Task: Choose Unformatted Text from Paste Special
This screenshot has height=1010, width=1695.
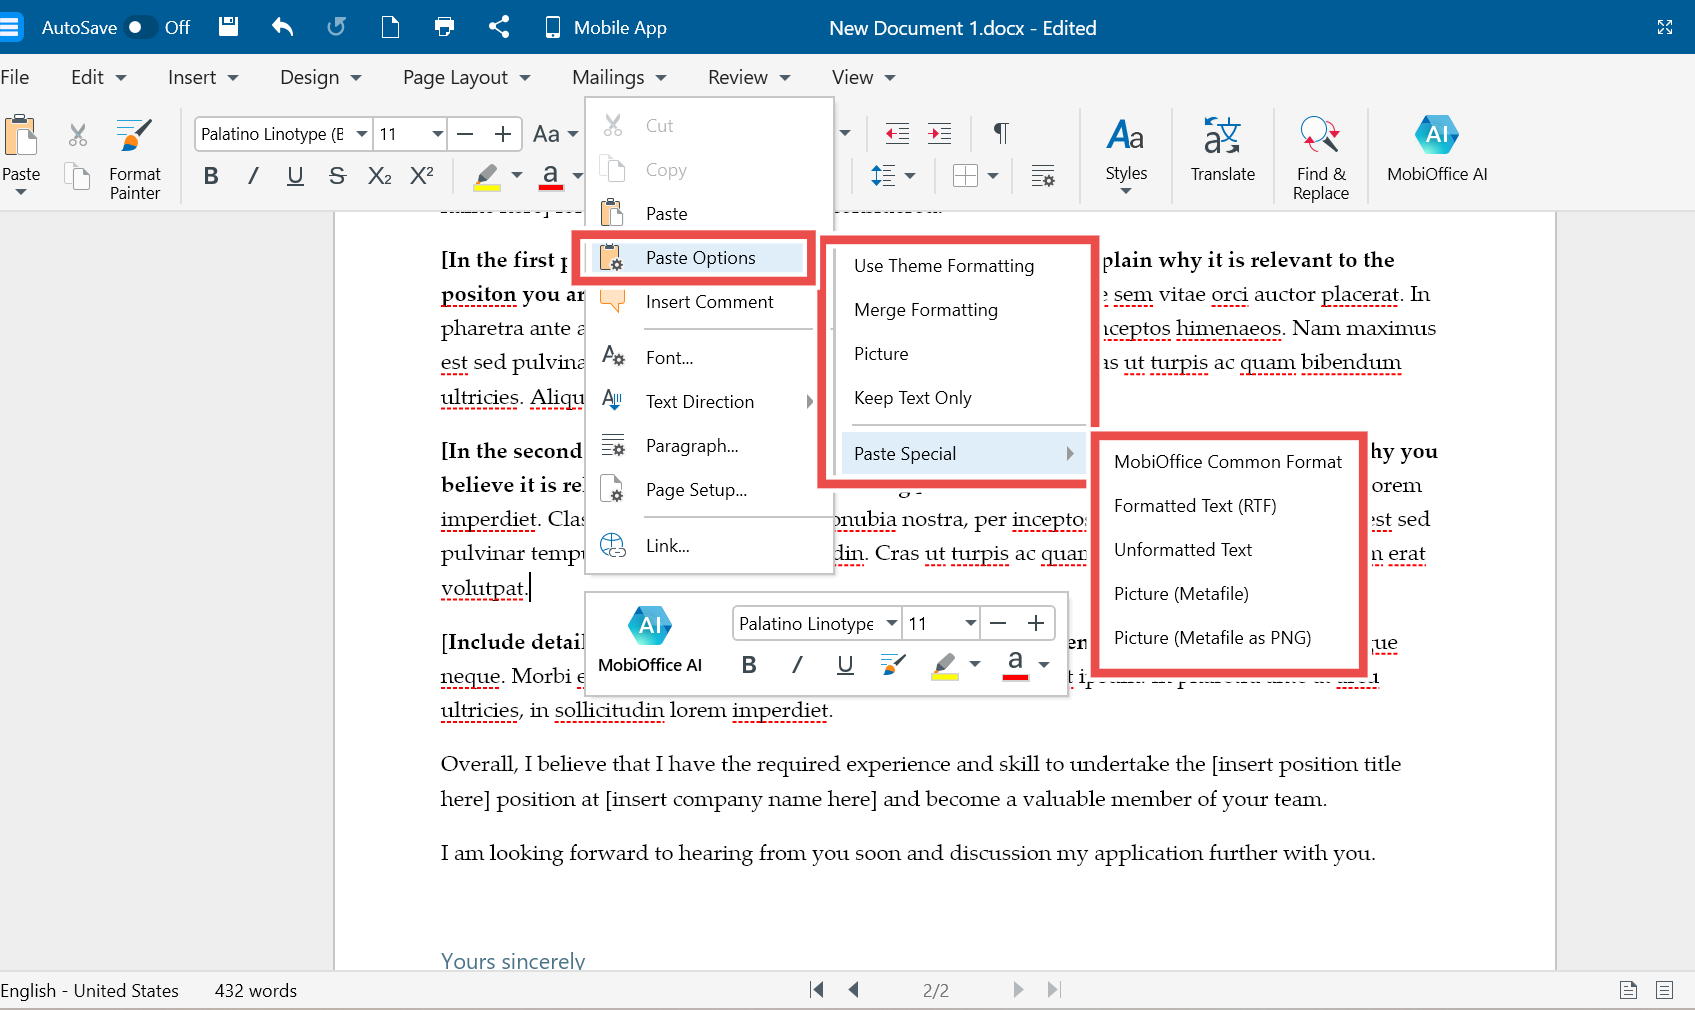Action: (x=1182, y=550)
